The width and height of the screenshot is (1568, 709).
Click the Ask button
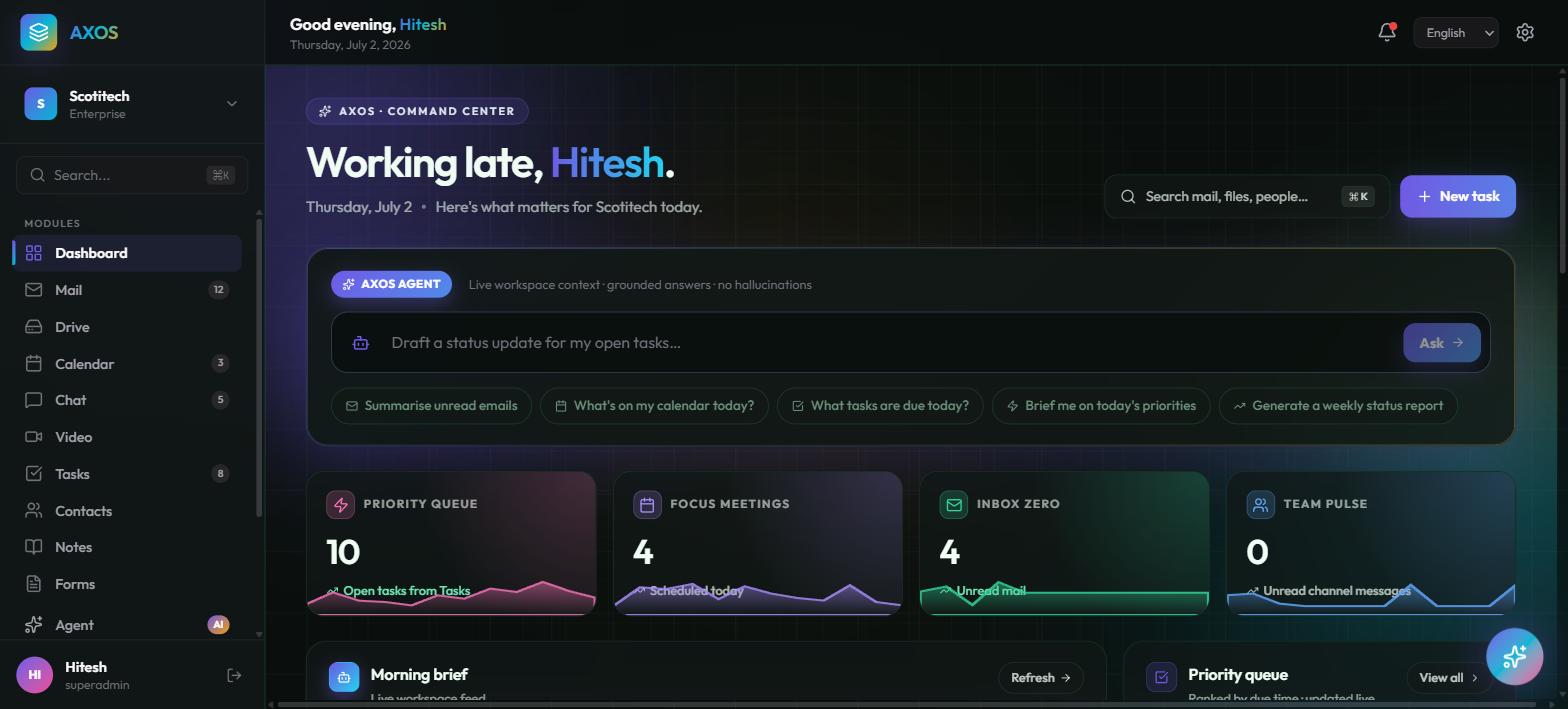1441,343
